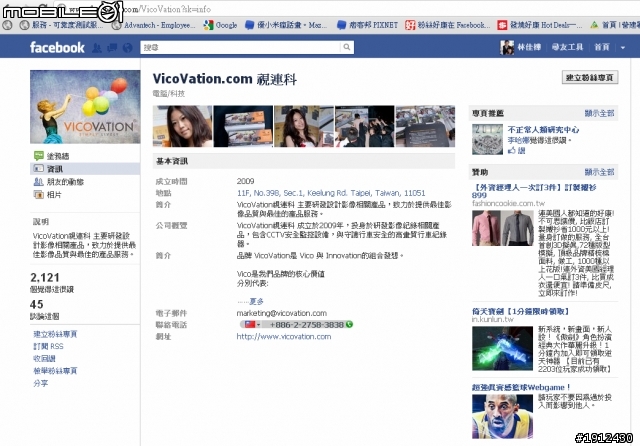The image size is (640, 446).
Task: Open notifications globe icon
Action: tap(127, 48)
